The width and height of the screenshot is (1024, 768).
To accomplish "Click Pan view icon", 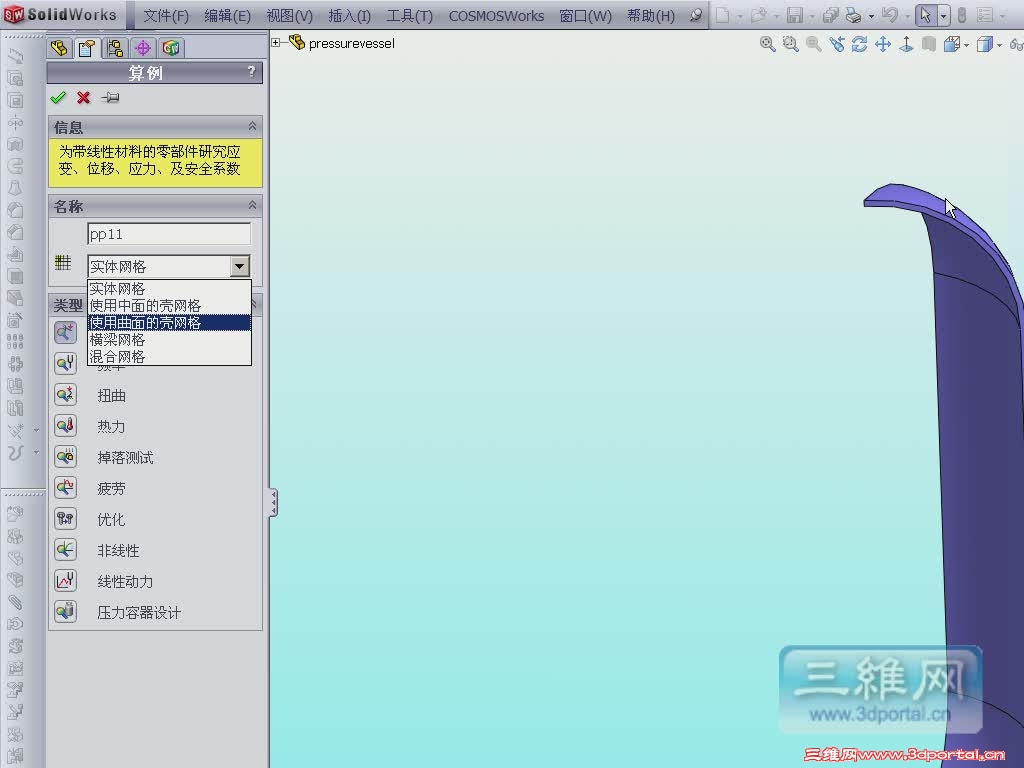I will 883,44.
